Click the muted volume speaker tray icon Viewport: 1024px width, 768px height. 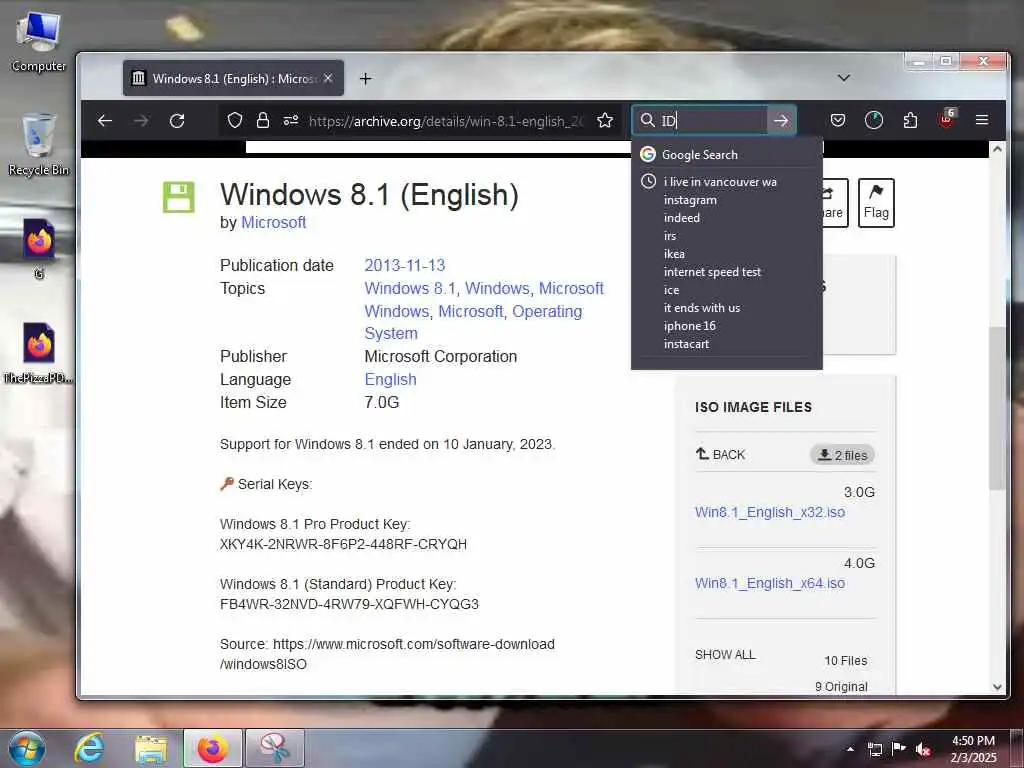(x=923, y=749)
